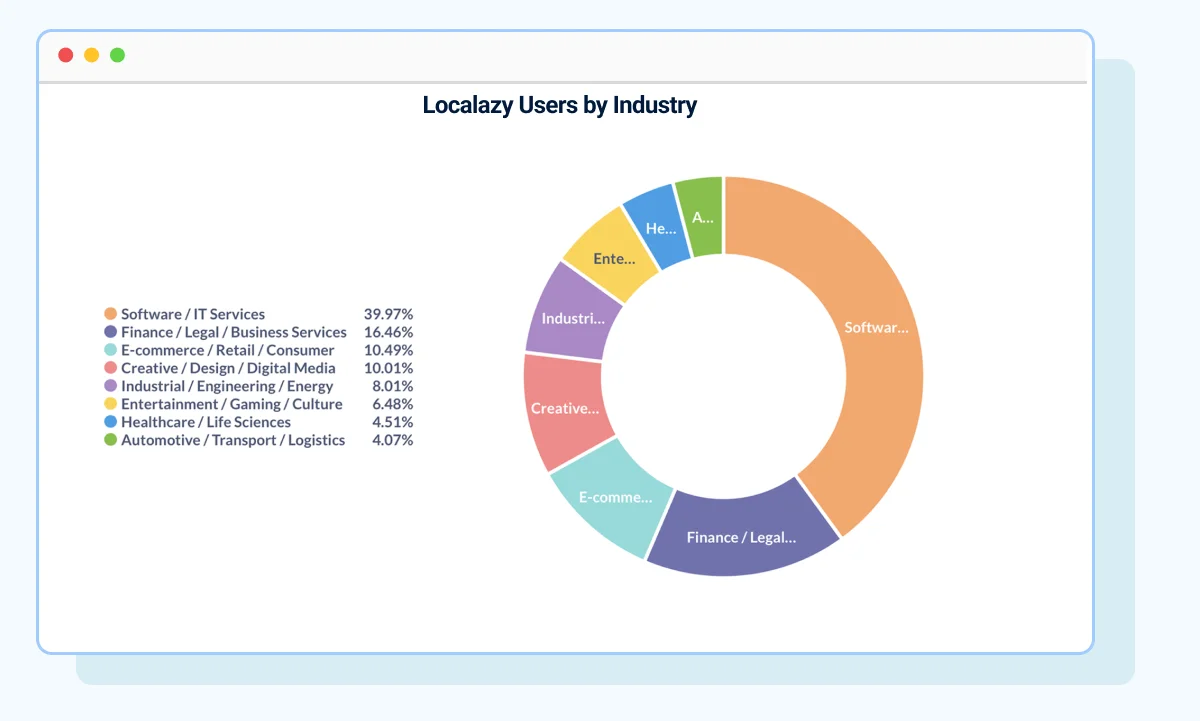Click the green Automotive / Transport legend dot
Image resolution: width=1200 pixels, height=721 pixels.
click(x=110, y=440)
